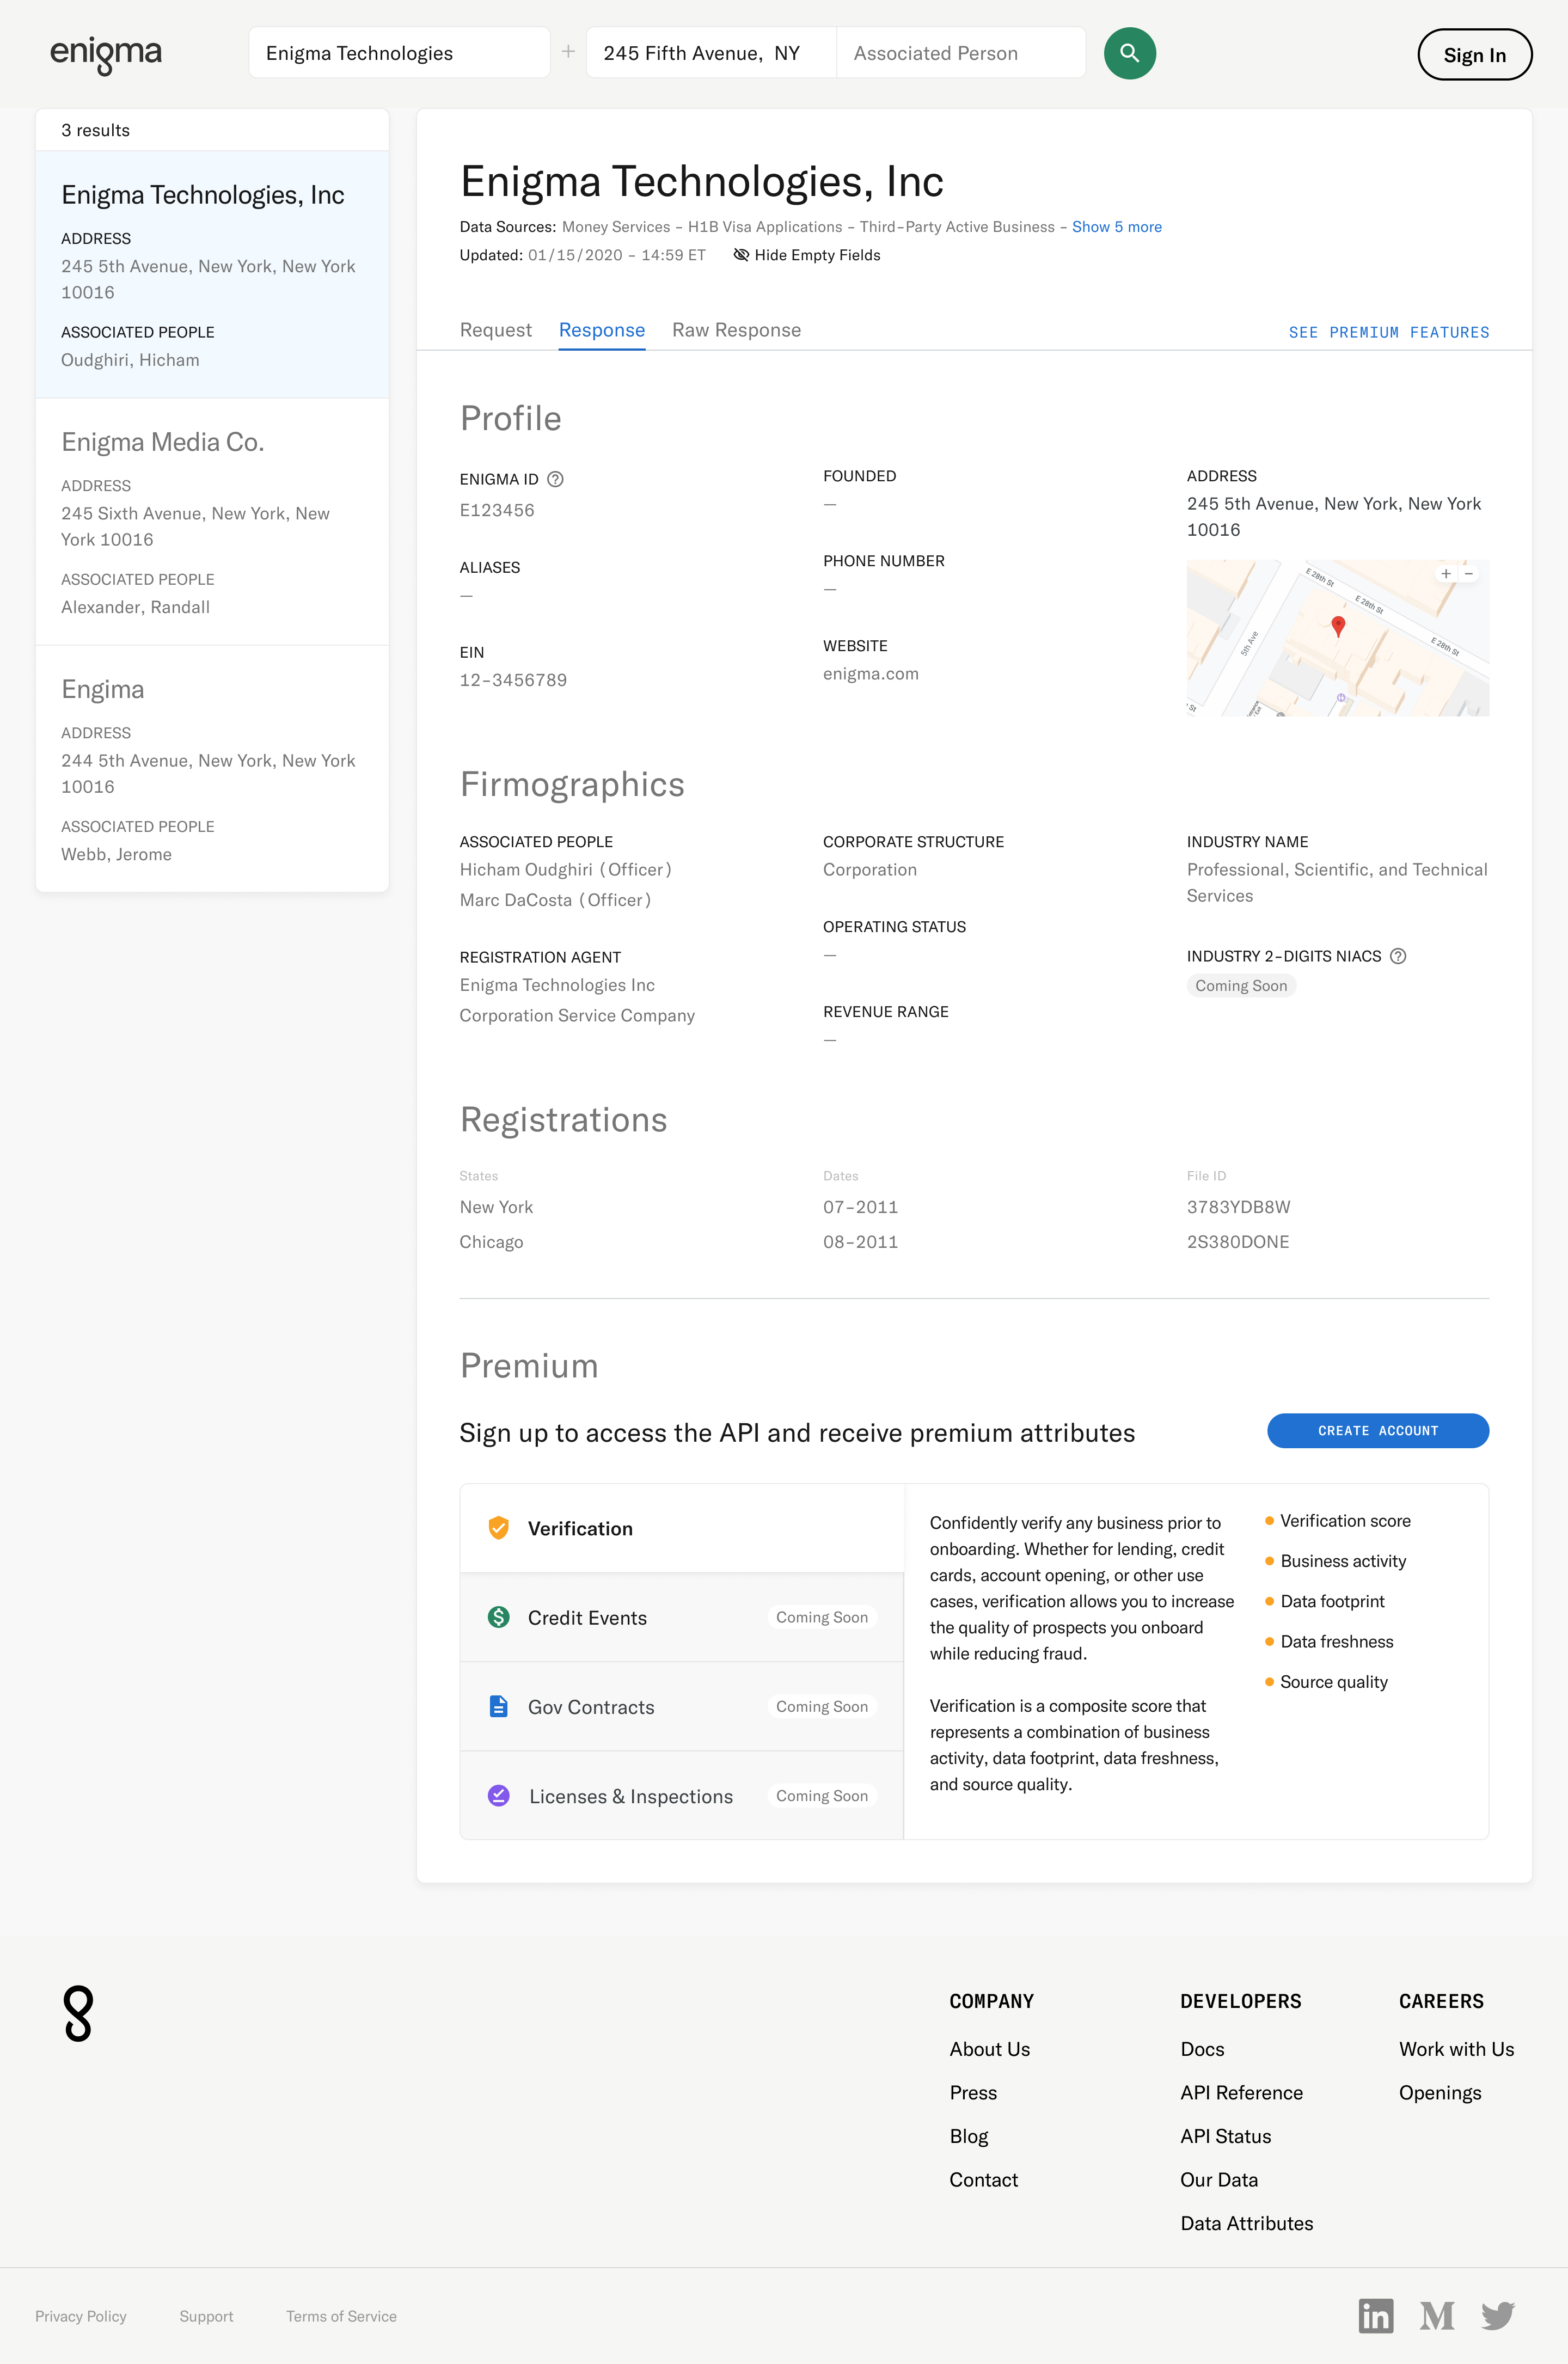
Task: Open the Privacy Policy link
Action: (81, 2316)
